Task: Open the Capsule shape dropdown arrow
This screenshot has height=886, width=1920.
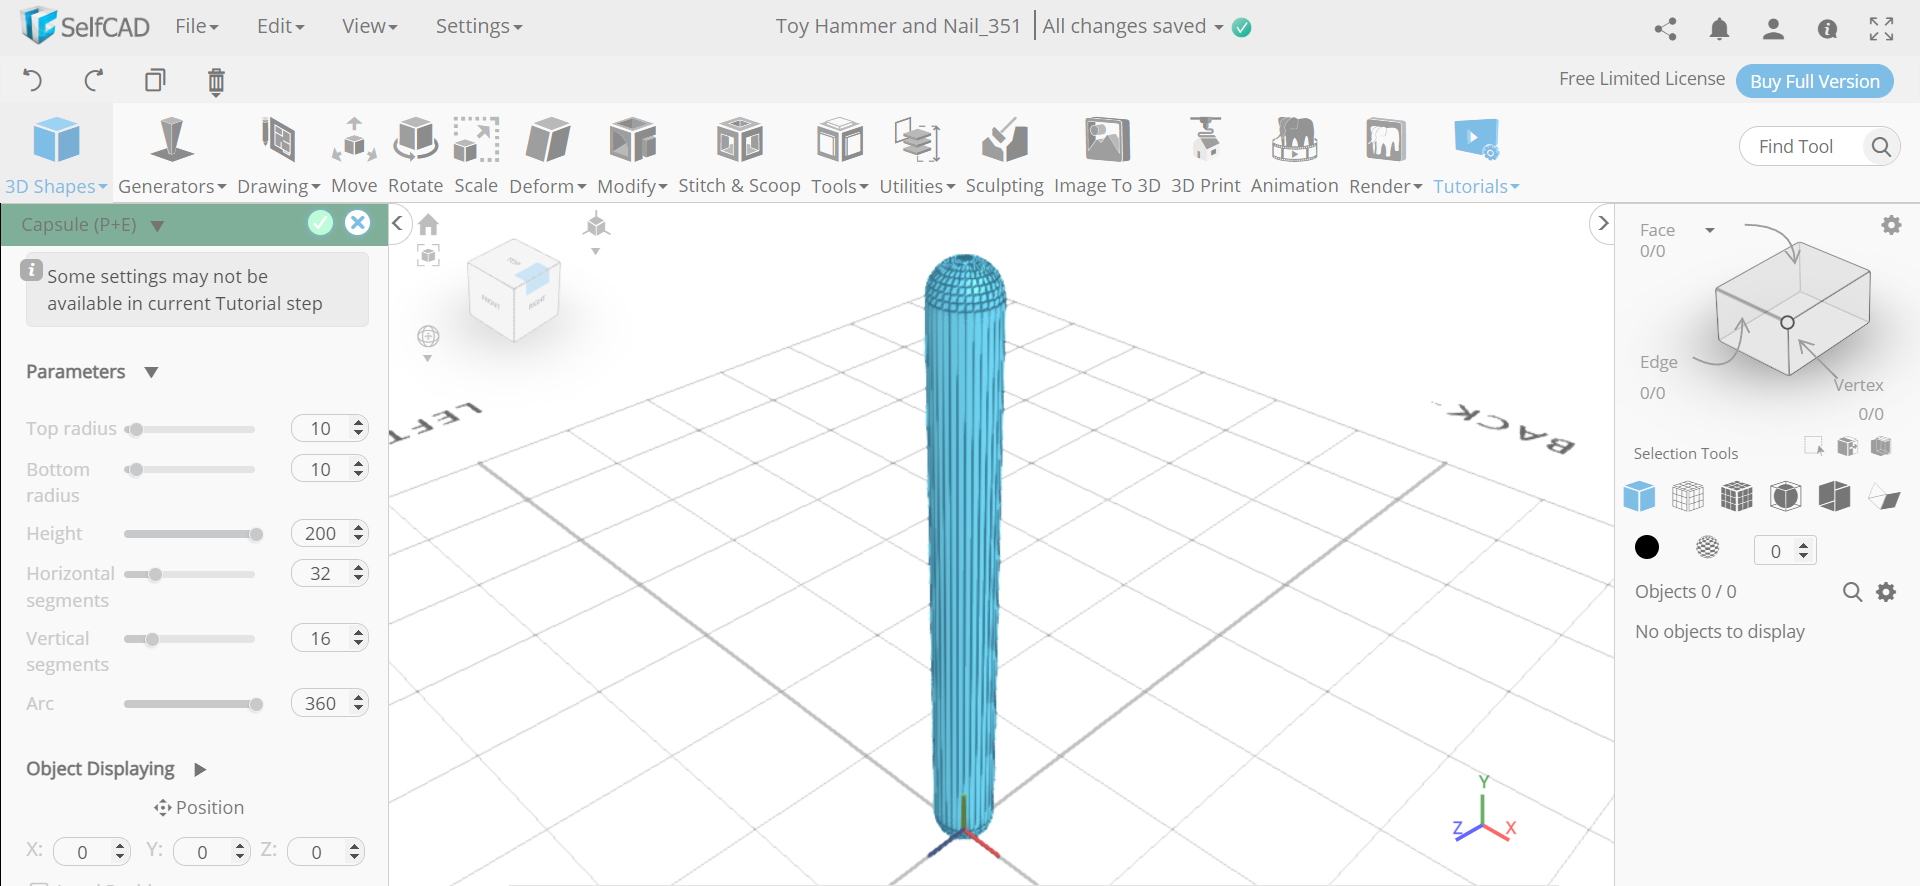Action: click(x=157, y=226)
